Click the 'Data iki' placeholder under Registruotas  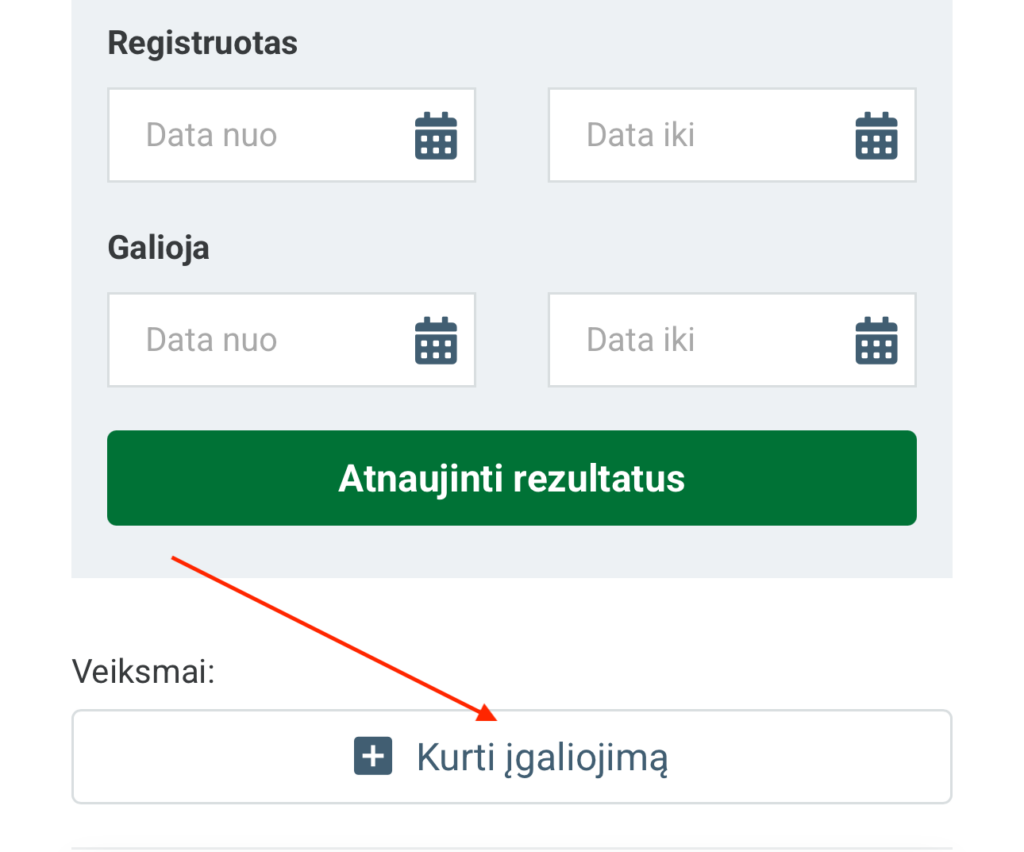coord(640,135)
